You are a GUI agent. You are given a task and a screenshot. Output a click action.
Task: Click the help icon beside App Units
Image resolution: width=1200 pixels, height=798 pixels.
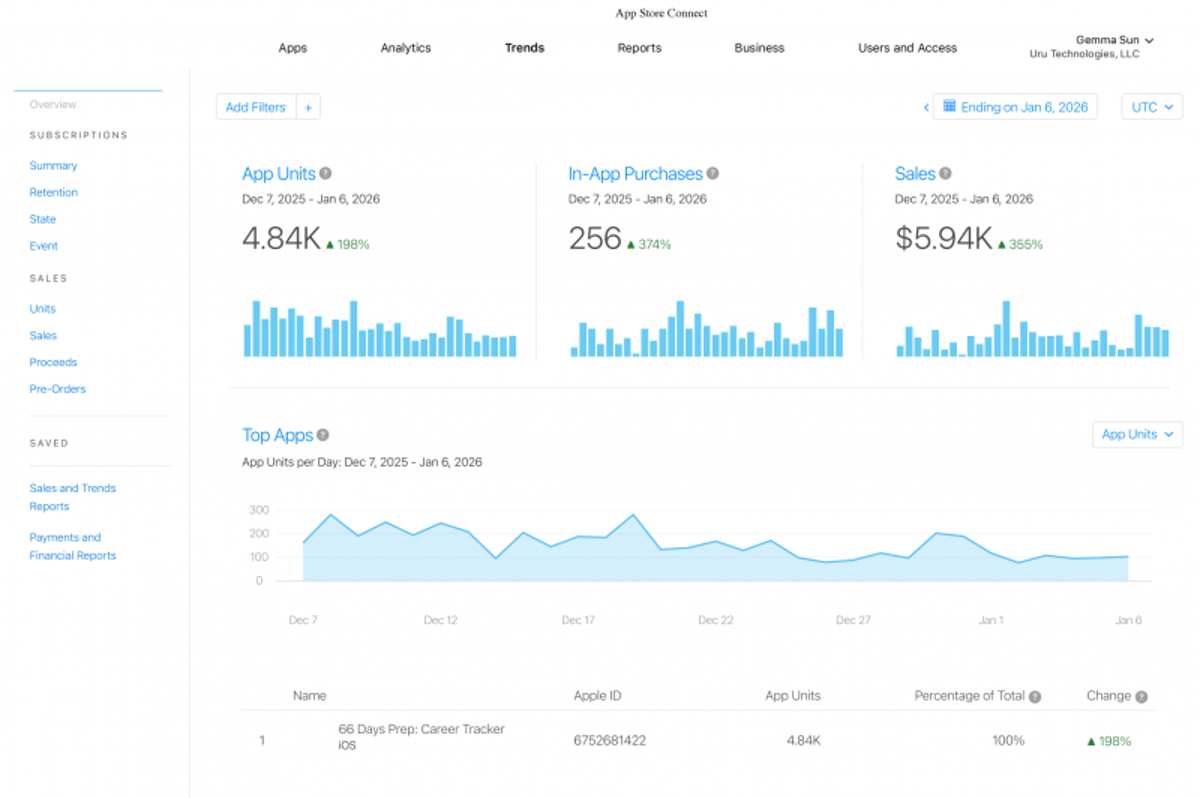(325, 174)
